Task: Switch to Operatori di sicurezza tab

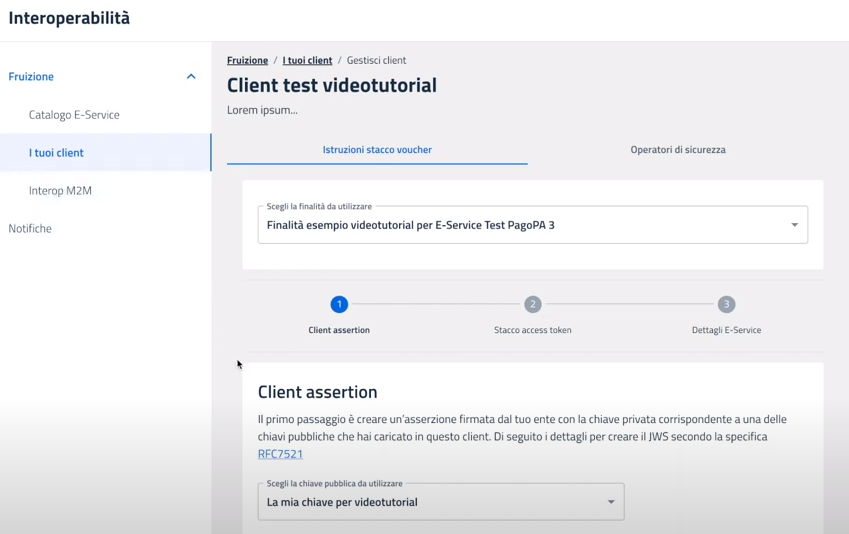Action: pos(677,150)
